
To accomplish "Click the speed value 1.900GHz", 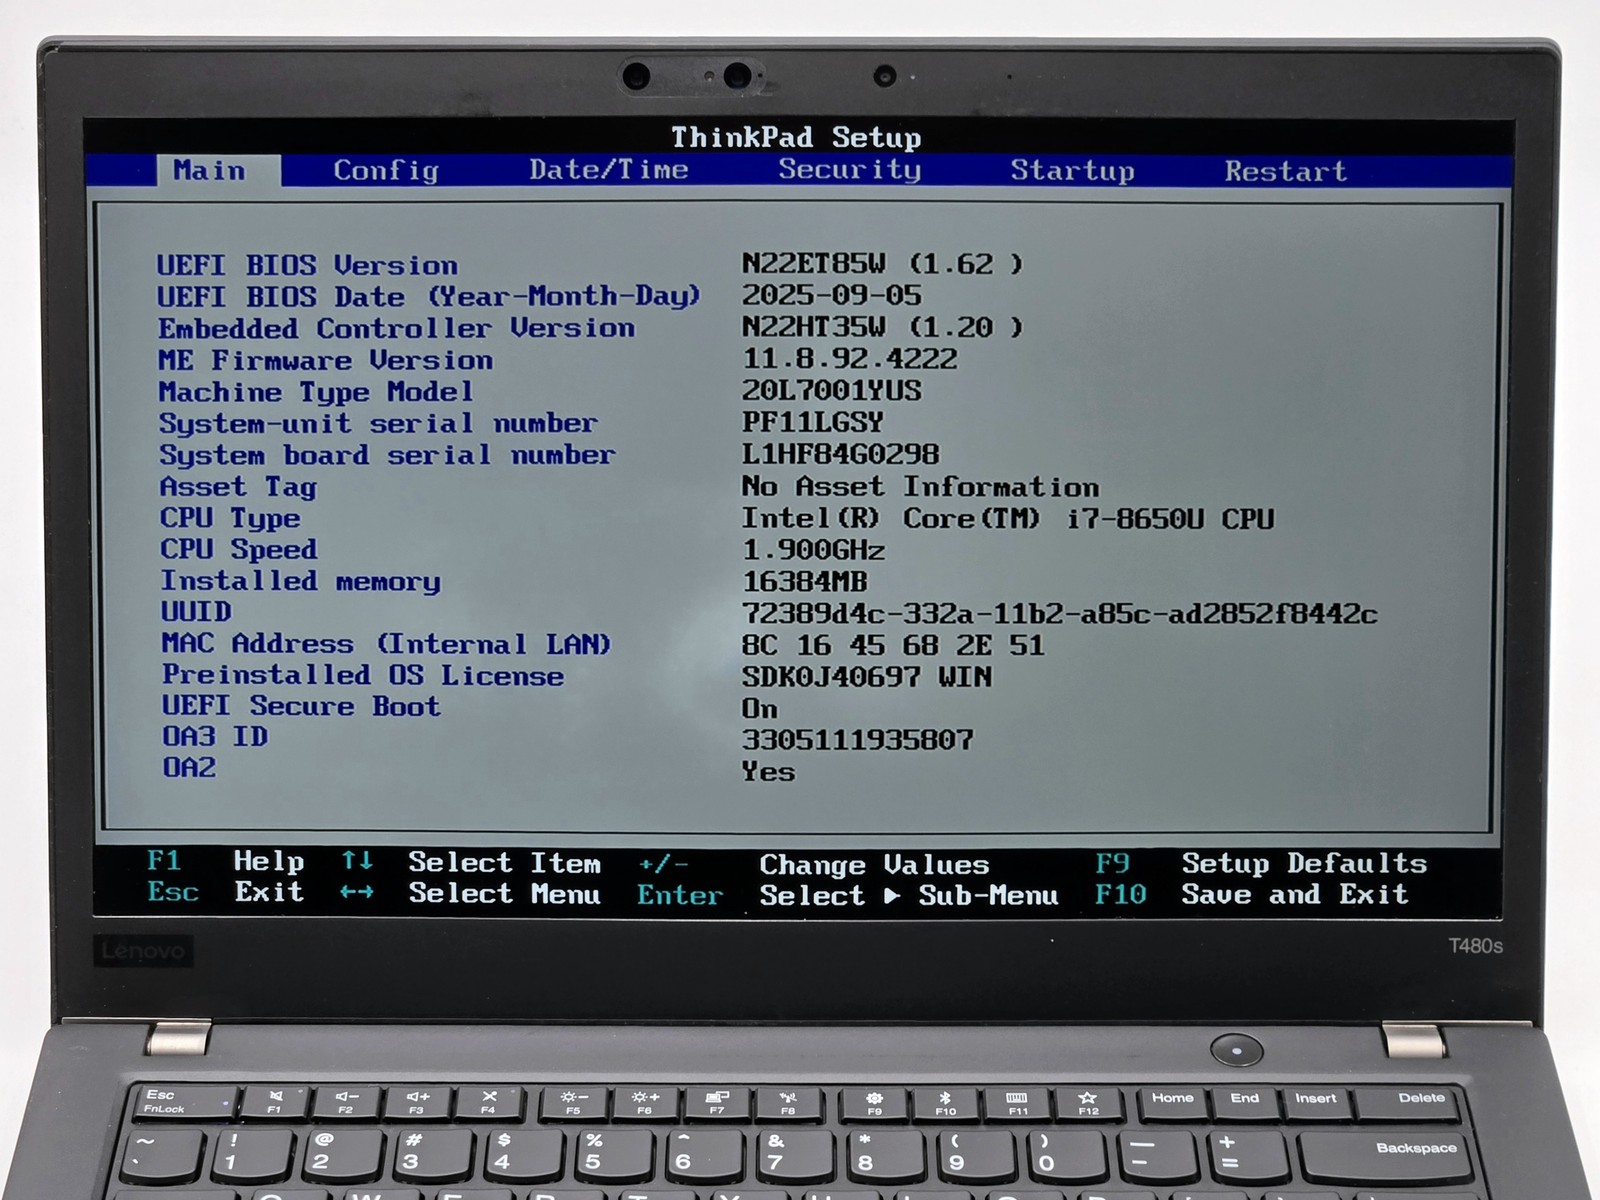I will click(x=813, y=550).
